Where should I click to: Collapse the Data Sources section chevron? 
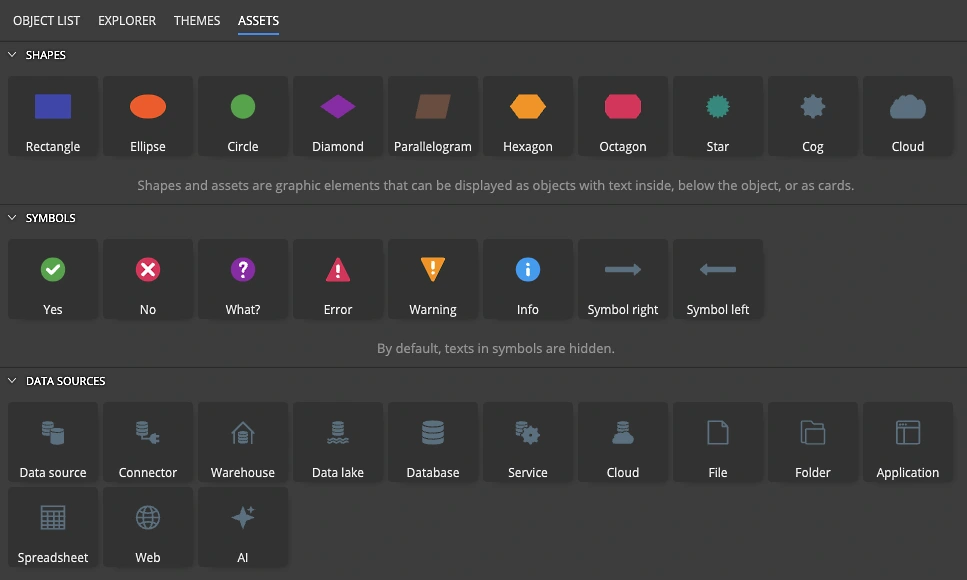point(12,381)
